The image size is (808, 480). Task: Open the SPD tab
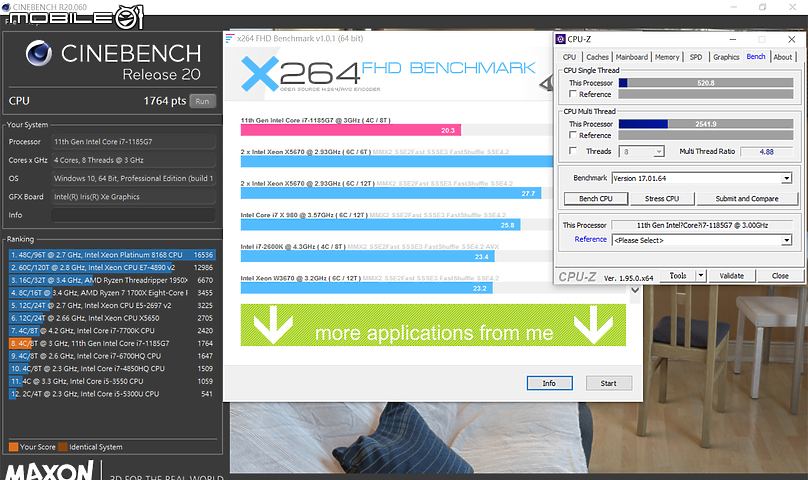tap(696, 57)
